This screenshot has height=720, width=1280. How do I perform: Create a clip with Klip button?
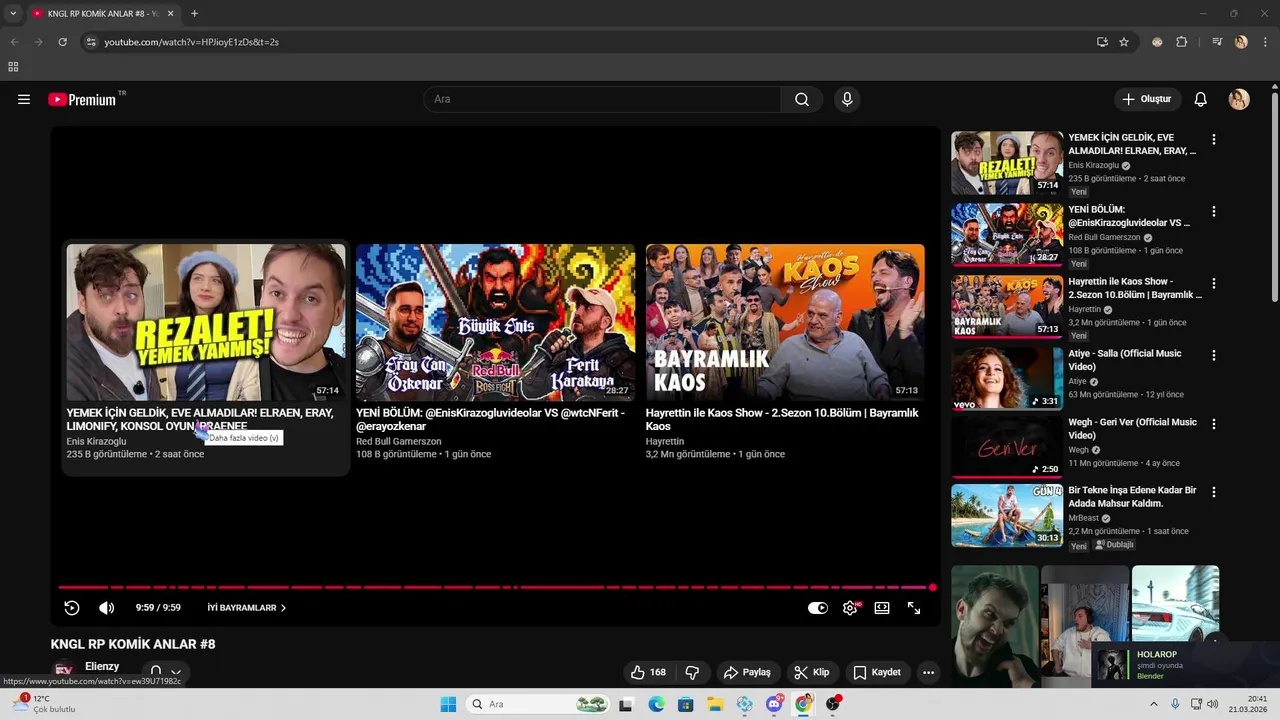pos(811,672)
